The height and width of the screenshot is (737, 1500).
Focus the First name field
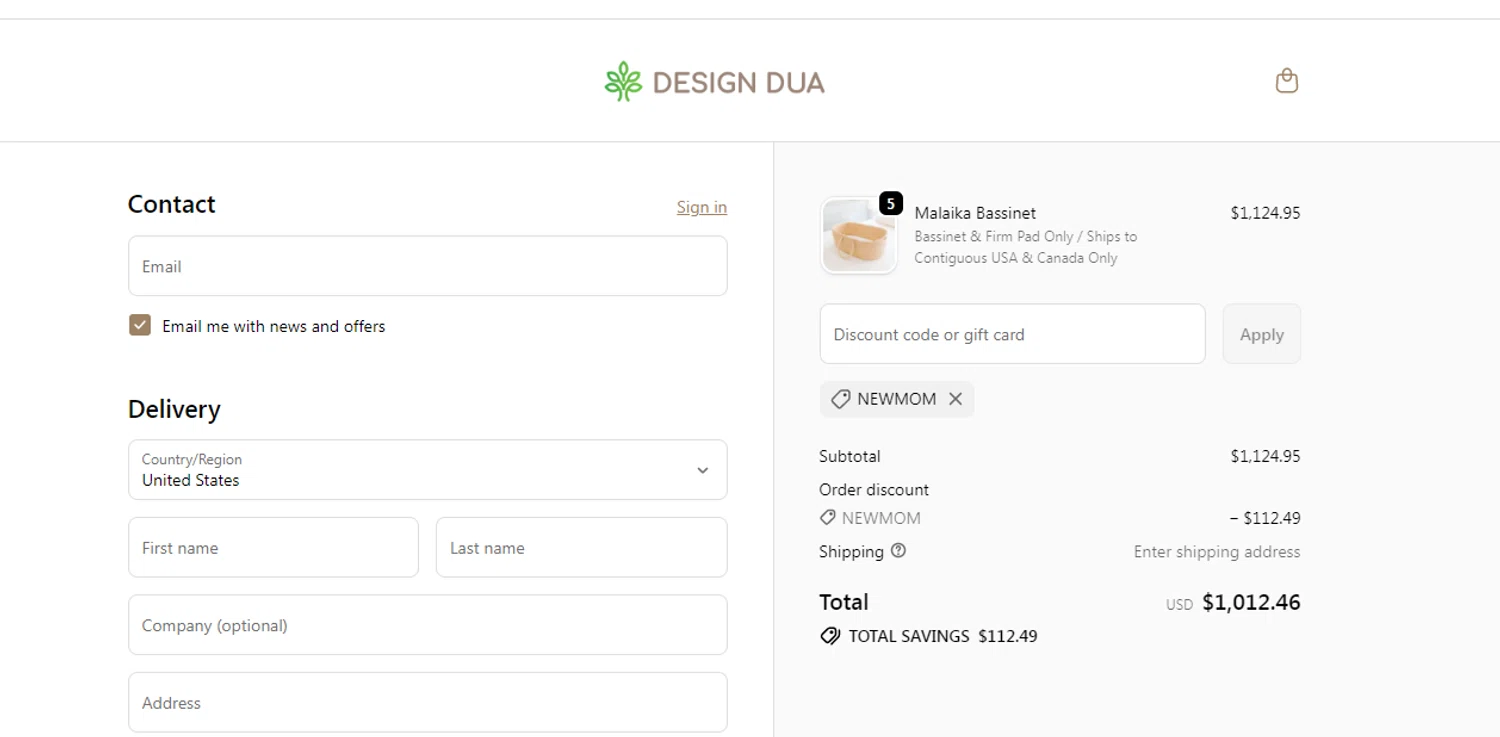pyautogui.click(x=273, y=547)
